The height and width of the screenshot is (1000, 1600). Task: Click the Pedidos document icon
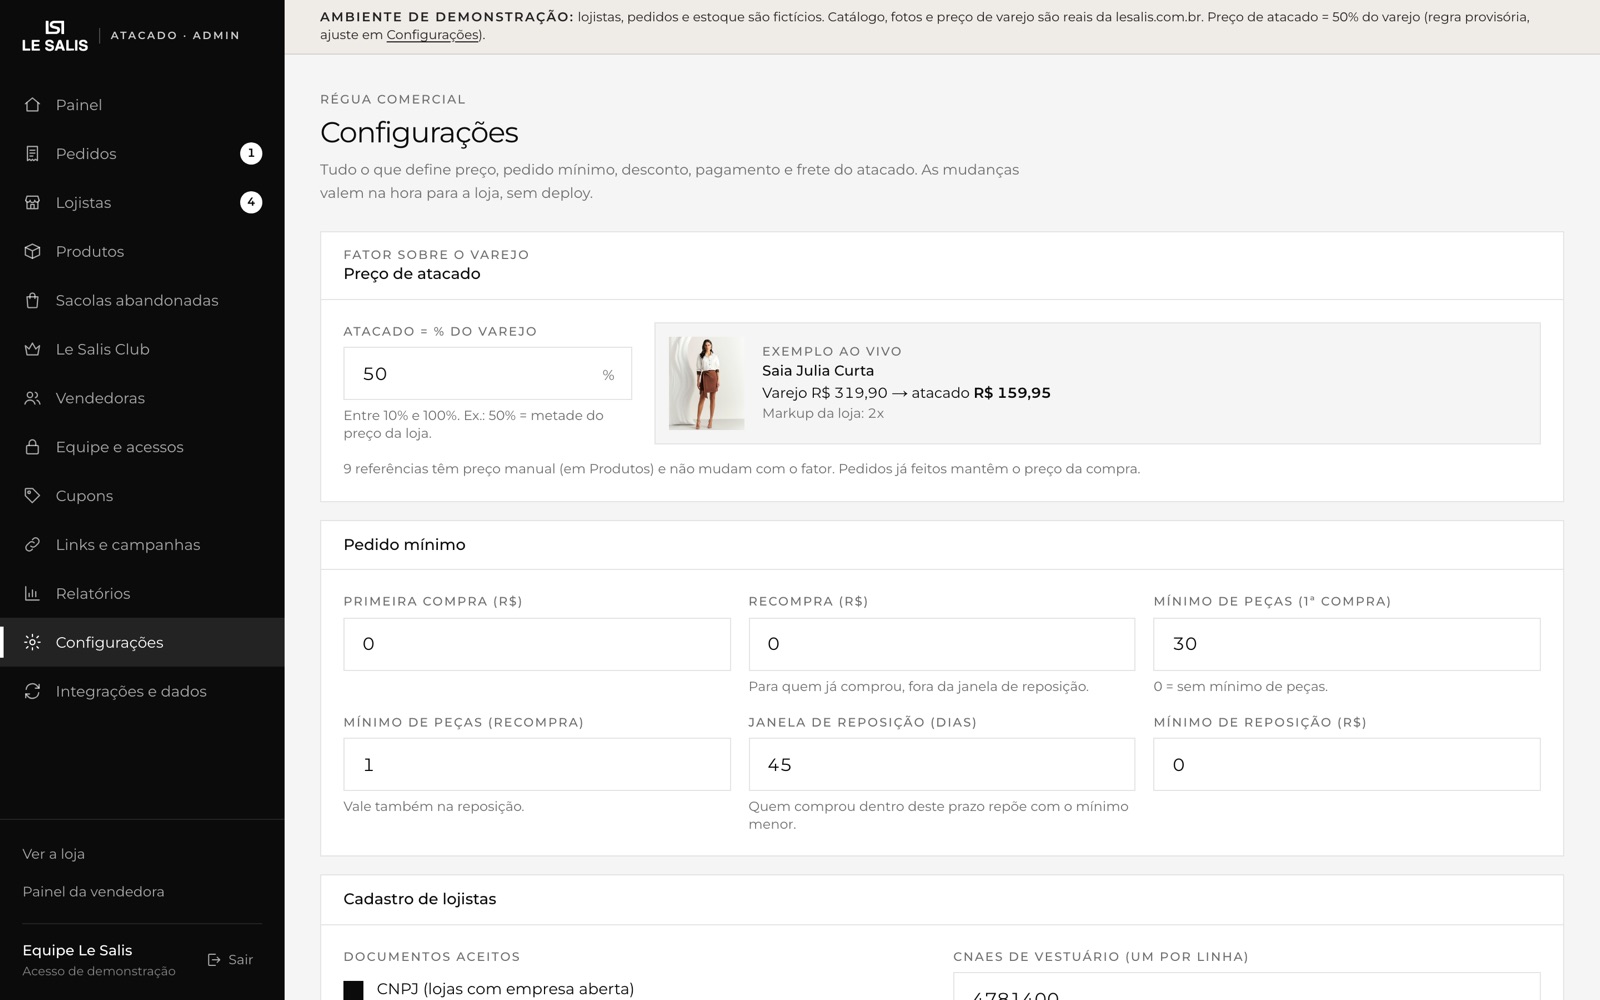32,154
